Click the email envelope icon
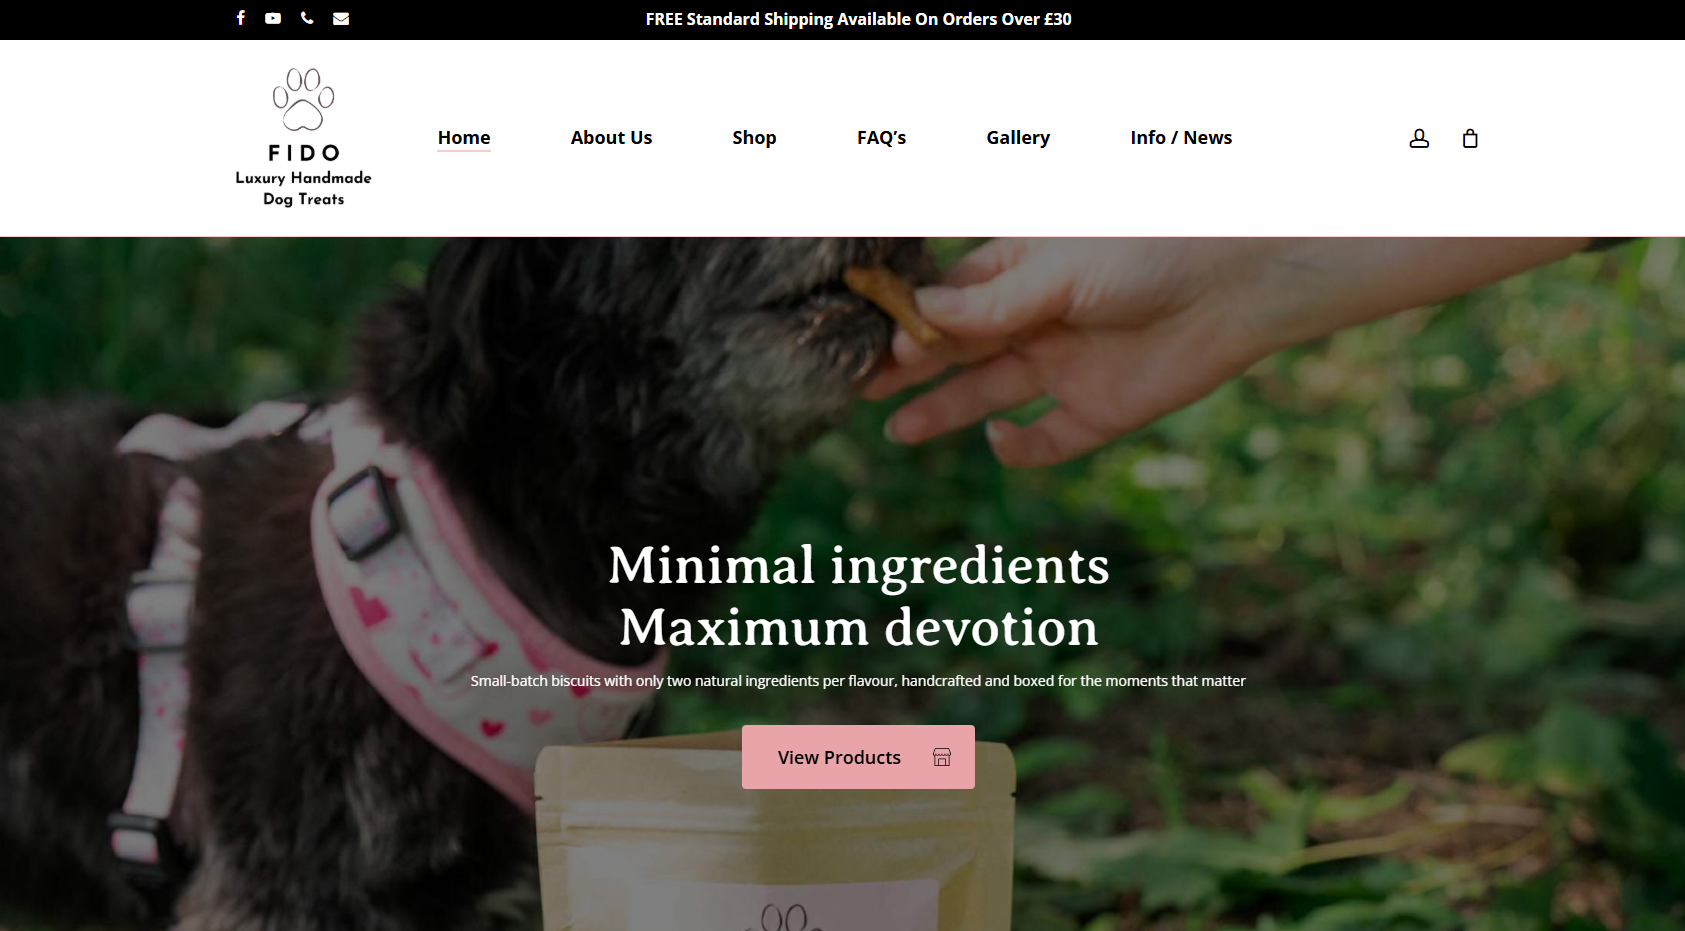 point(341,18)
